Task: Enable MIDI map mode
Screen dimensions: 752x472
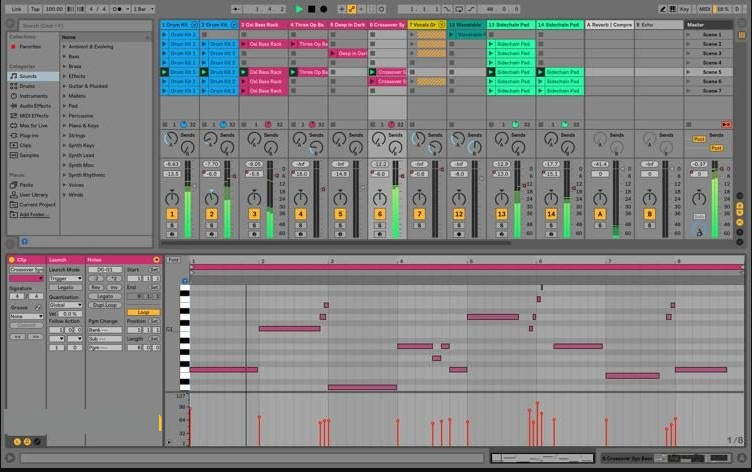Action: [704, 9]
